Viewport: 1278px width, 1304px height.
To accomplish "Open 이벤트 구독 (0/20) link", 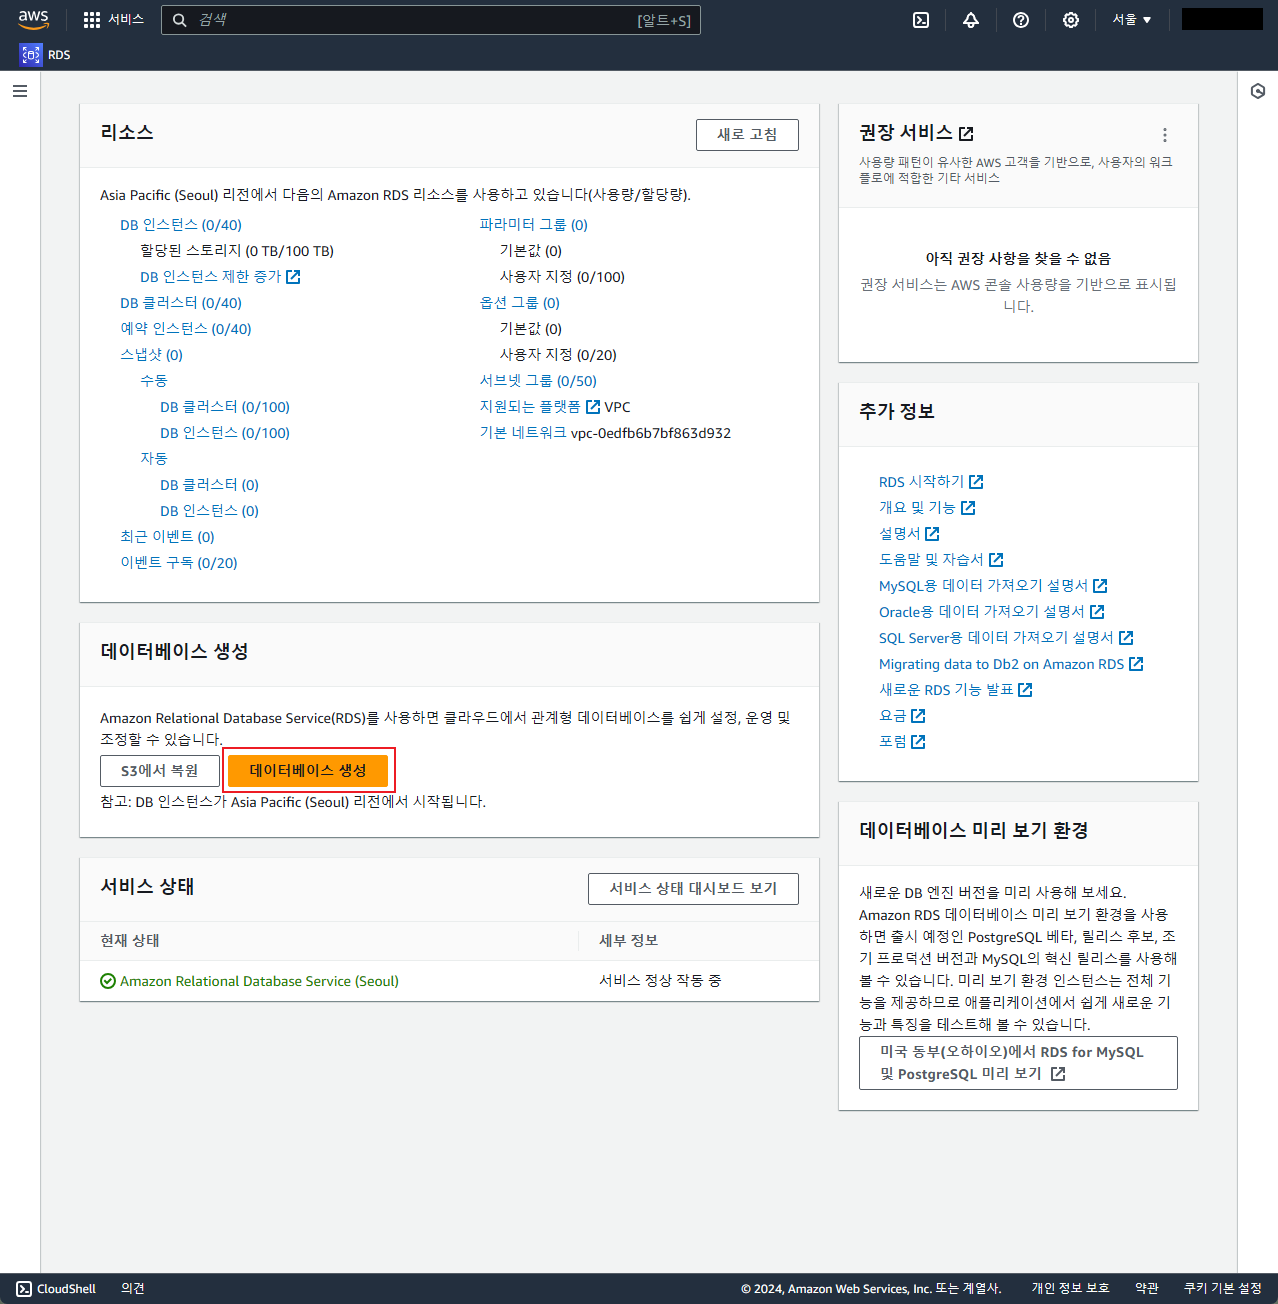I will click(x=179, y=563).
